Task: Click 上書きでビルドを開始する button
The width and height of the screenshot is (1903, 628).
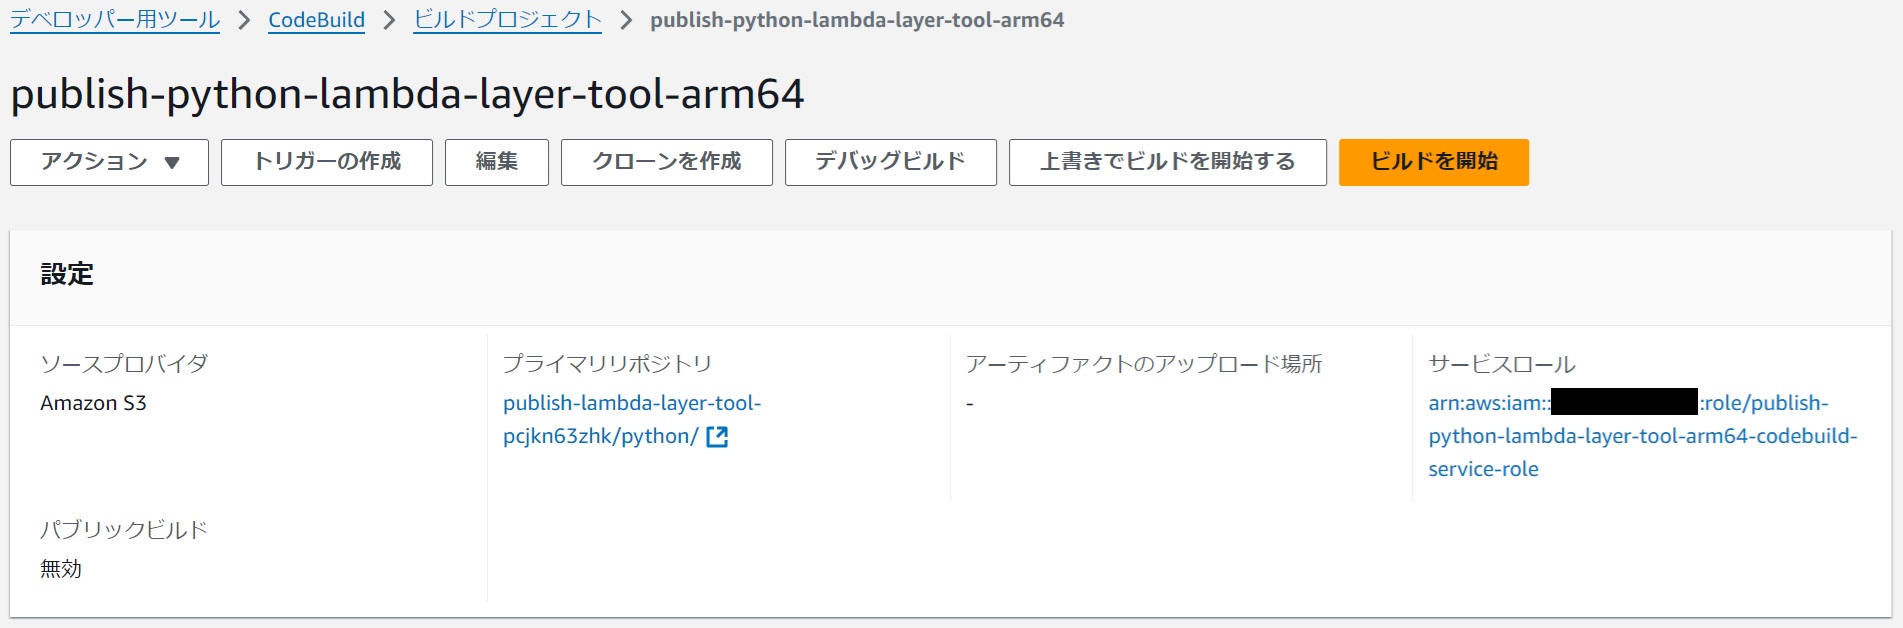Action: coord(1168,162)
